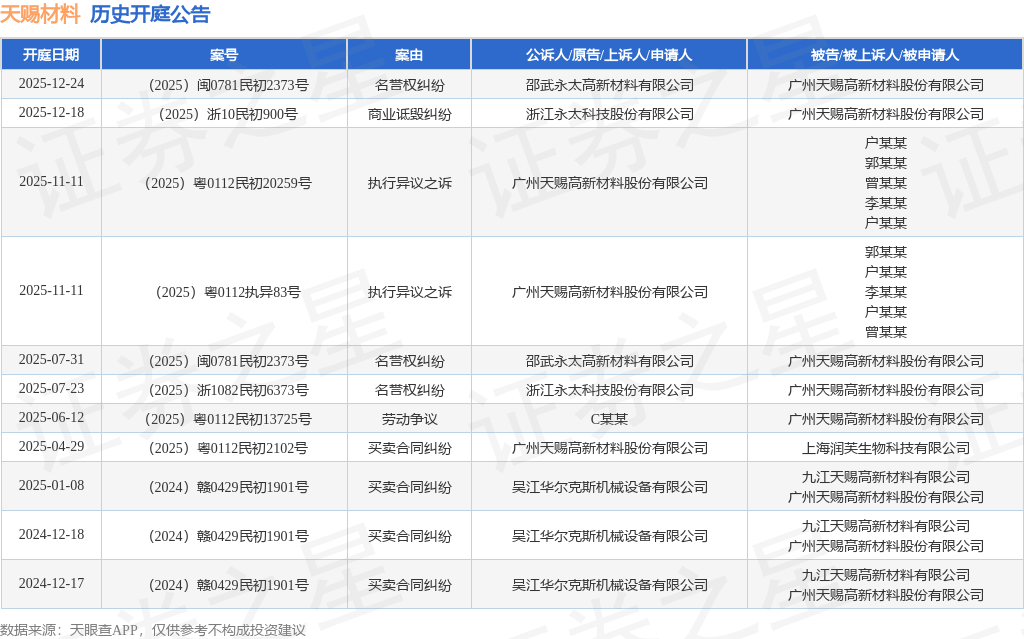Click 买卖合同纠纷 in the 2025-04-29 row
The height and width of the screenshot is (639, 1024).
pos(409,448)
